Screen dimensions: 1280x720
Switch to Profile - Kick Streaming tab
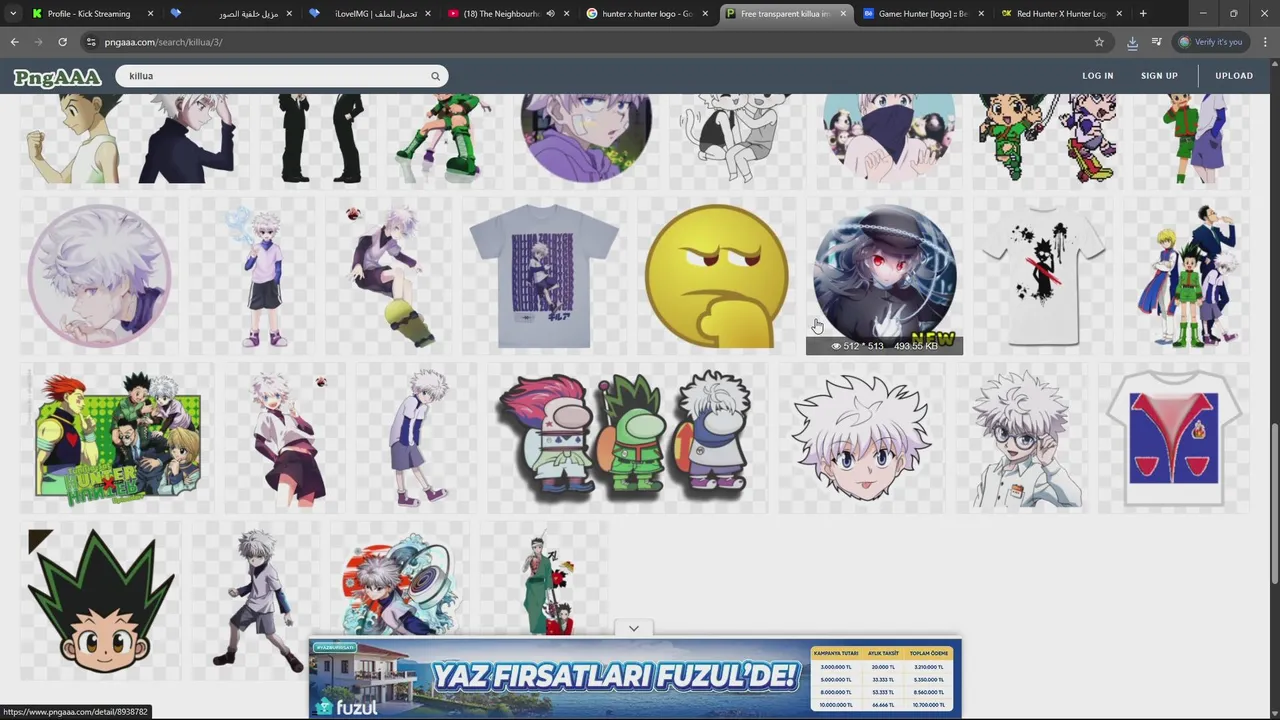(90, 14)
